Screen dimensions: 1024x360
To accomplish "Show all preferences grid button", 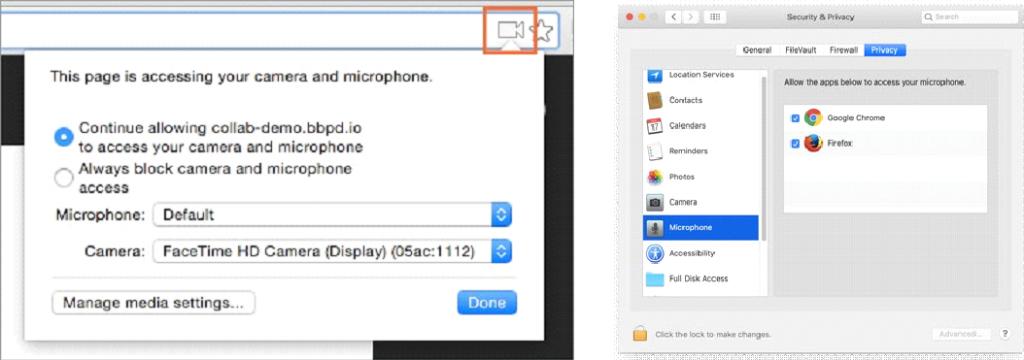I will click(715, 17).
